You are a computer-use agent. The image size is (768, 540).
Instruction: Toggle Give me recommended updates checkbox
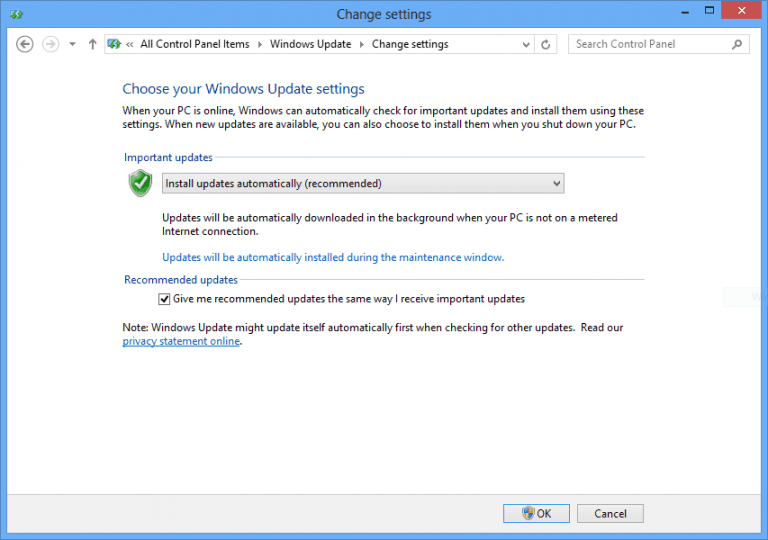pyautogui.click(x=164, y=299)
